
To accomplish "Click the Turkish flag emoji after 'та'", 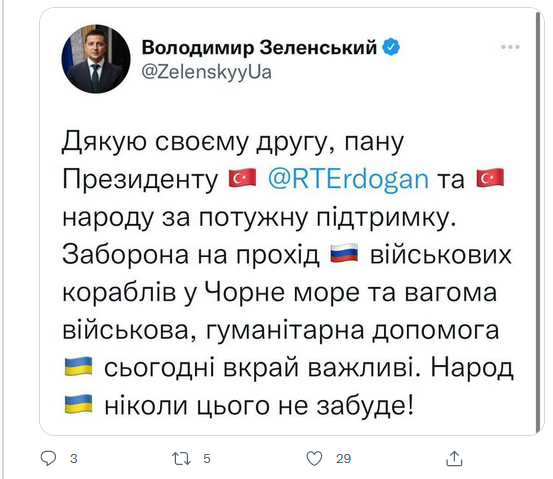I will click(x=490, y=178).
